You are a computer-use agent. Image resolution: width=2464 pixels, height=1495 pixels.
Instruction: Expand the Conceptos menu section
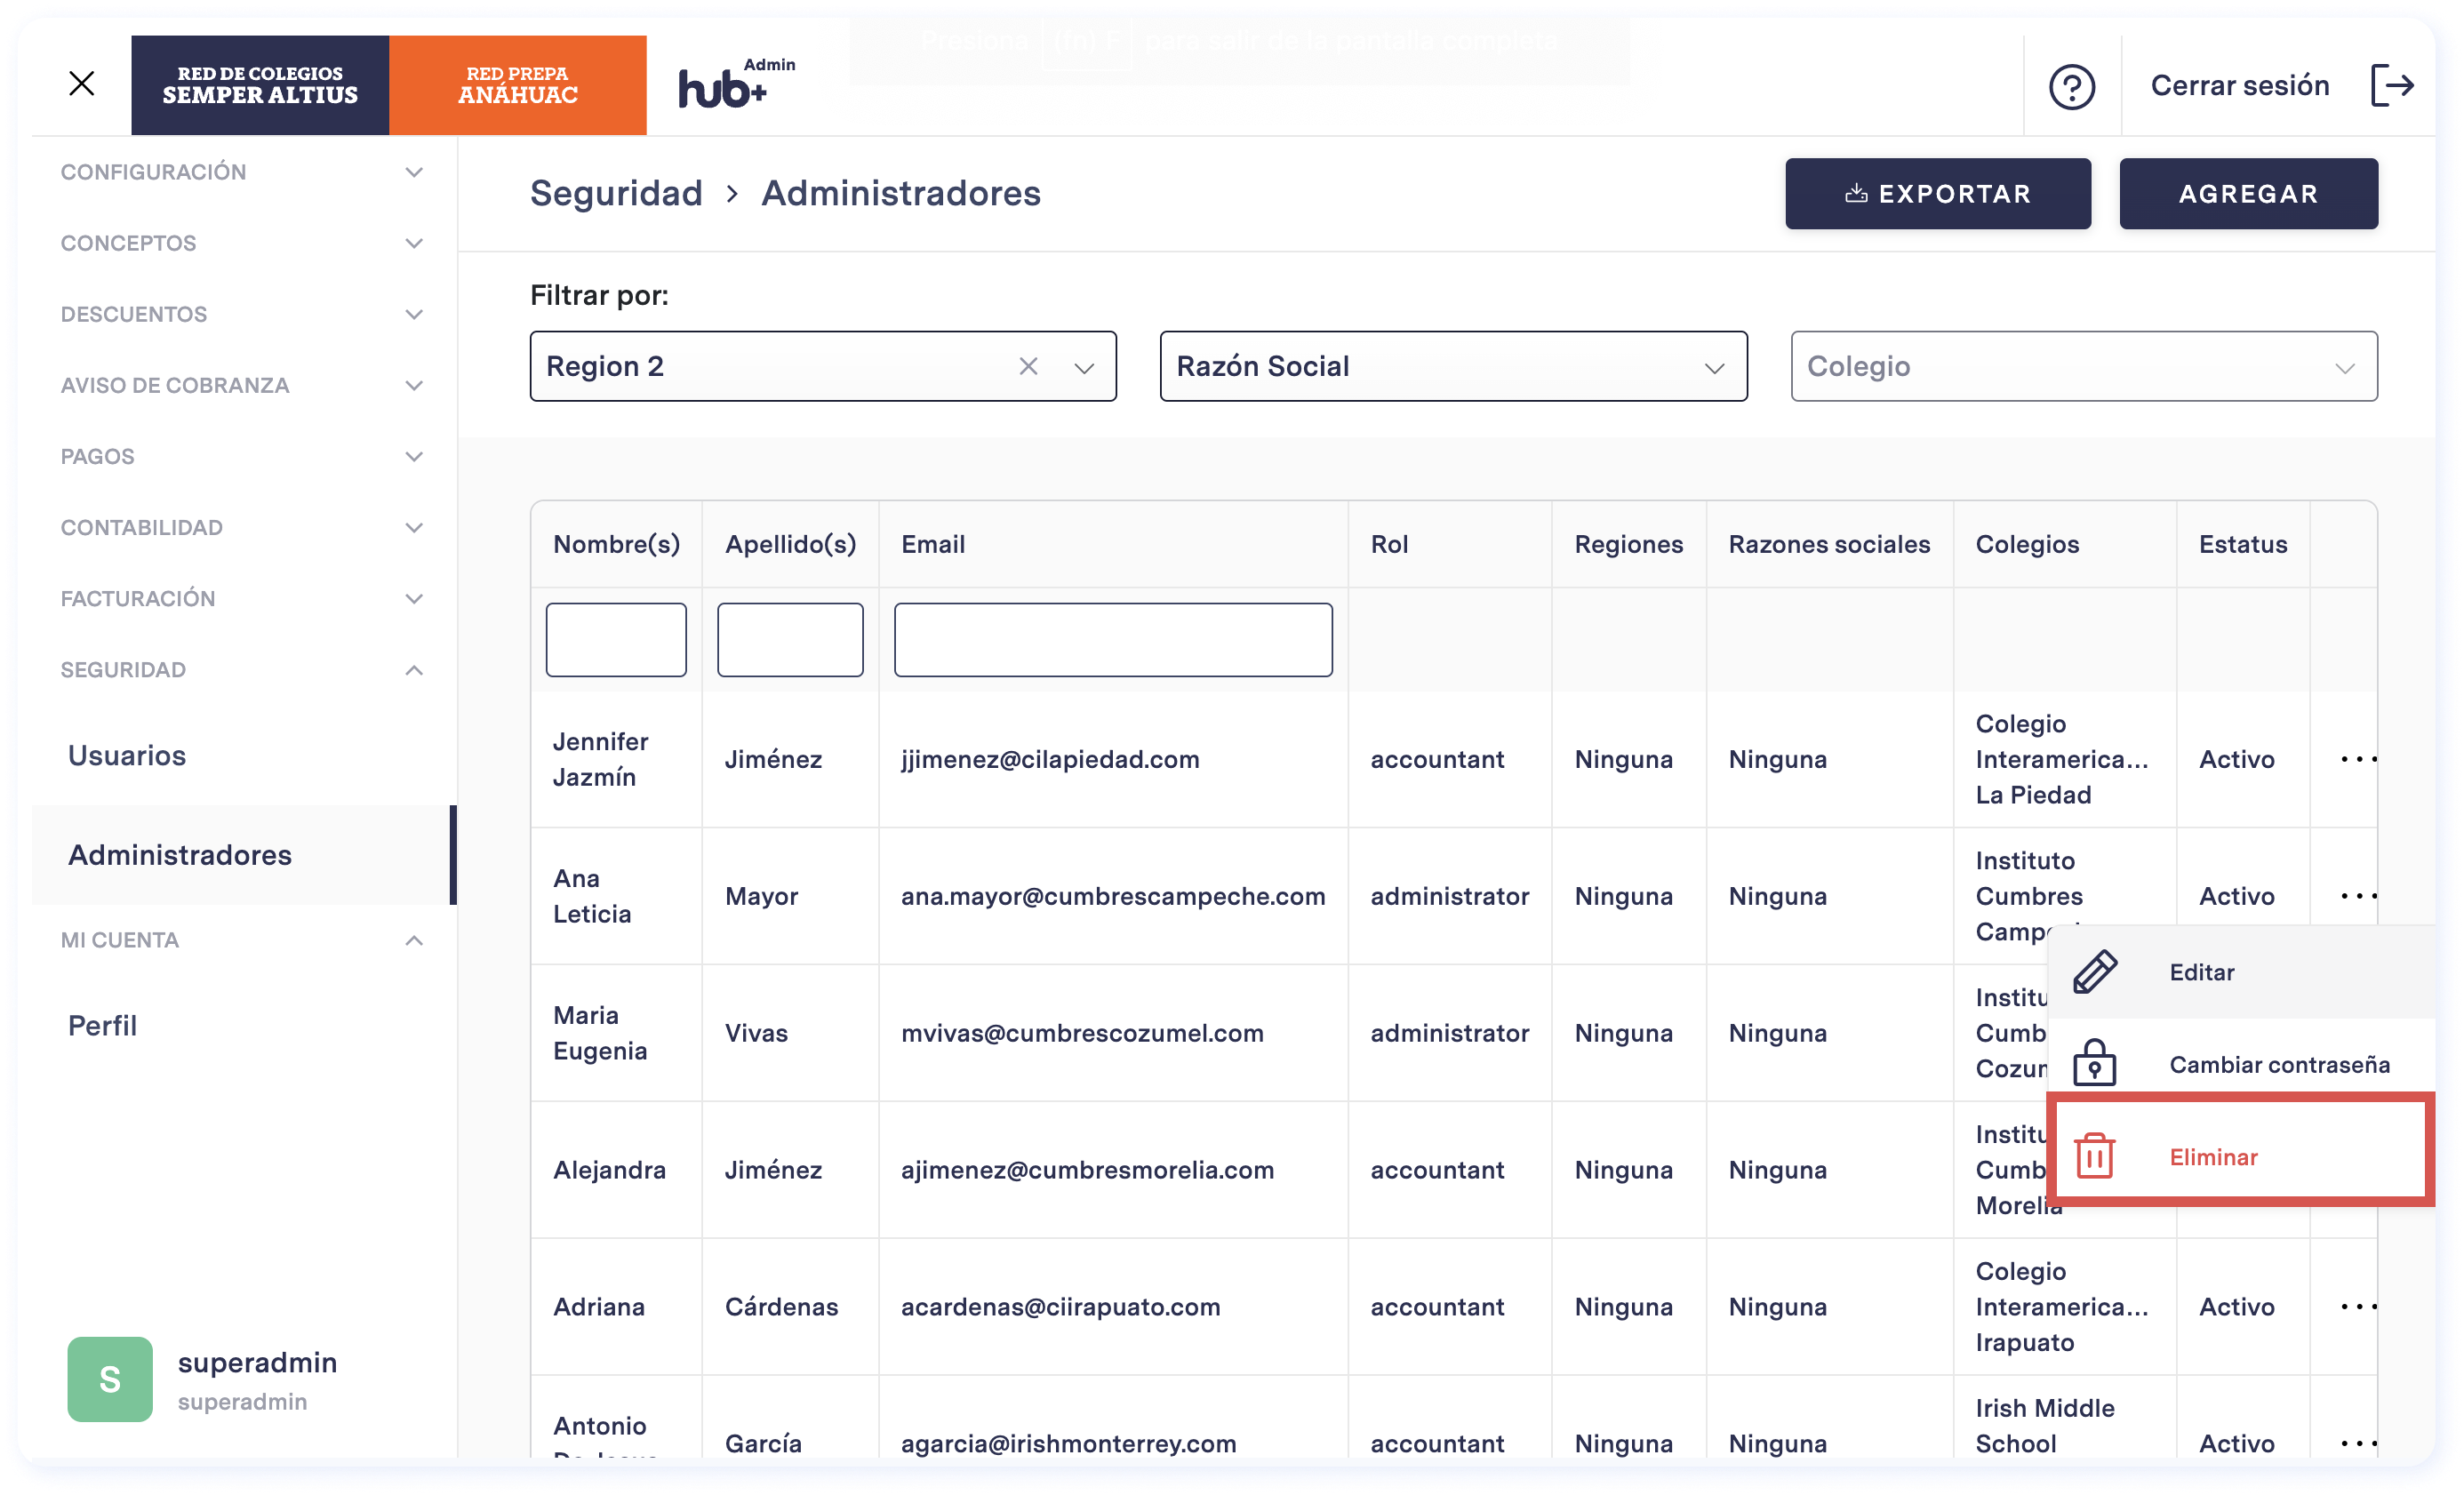tap(243, 243)
